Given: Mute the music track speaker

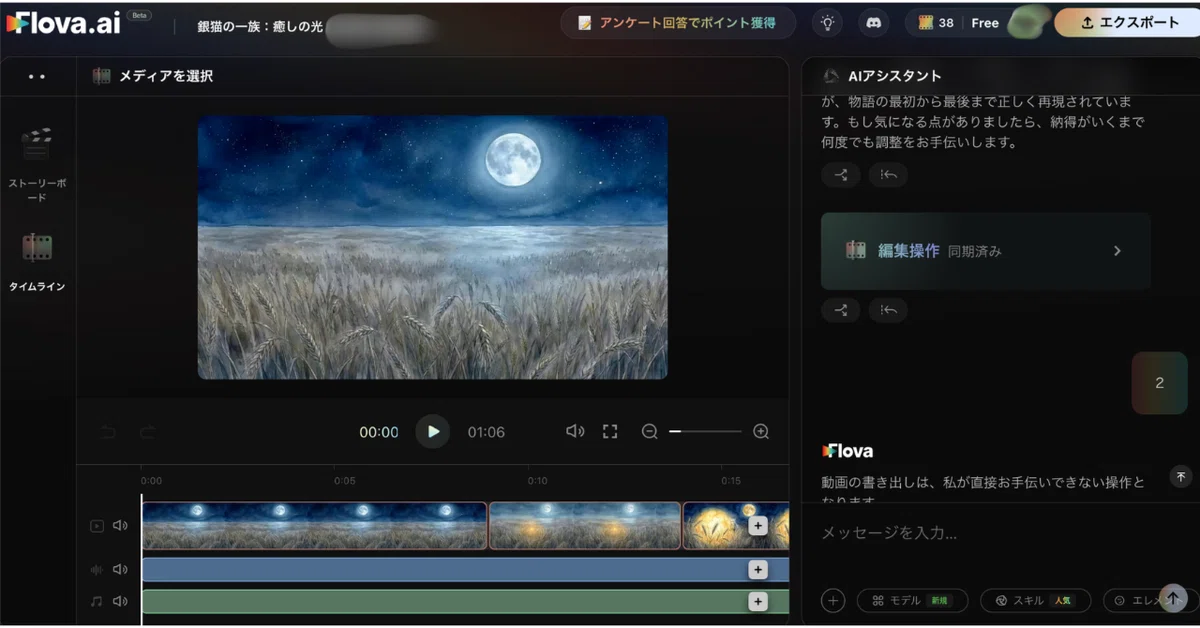Looking at the screenshot, I should pyautogui.click(x=120, y=601).
